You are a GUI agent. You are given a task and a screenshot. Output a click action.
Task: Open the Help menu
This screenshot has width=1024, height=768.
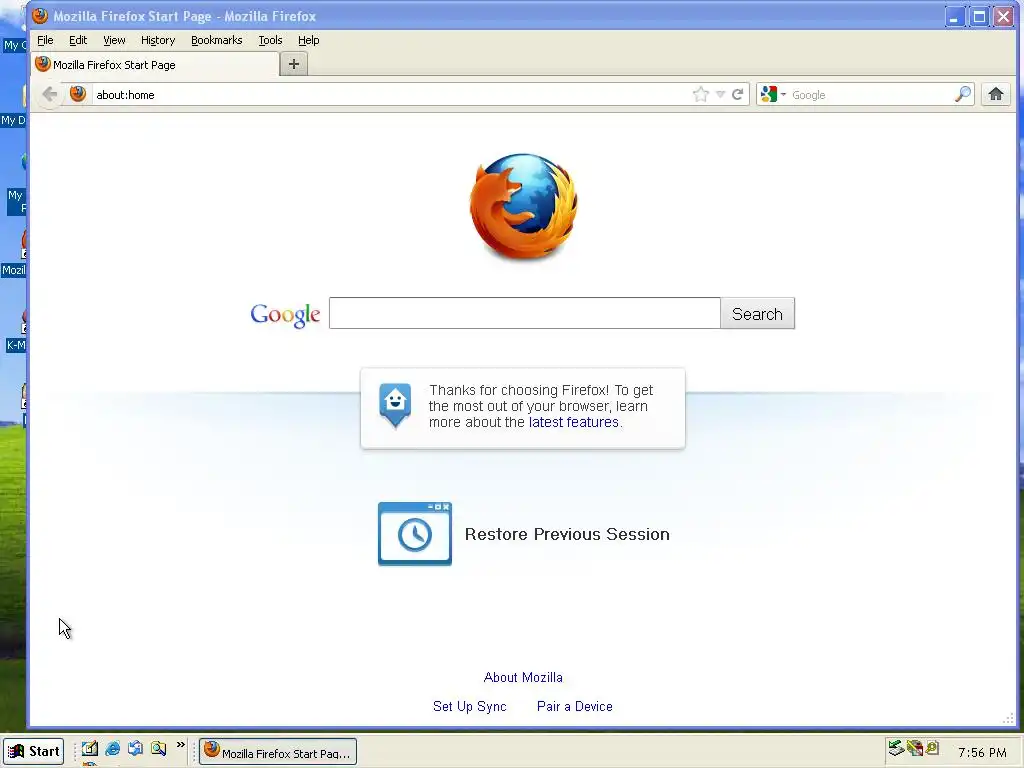coord(308,40)
